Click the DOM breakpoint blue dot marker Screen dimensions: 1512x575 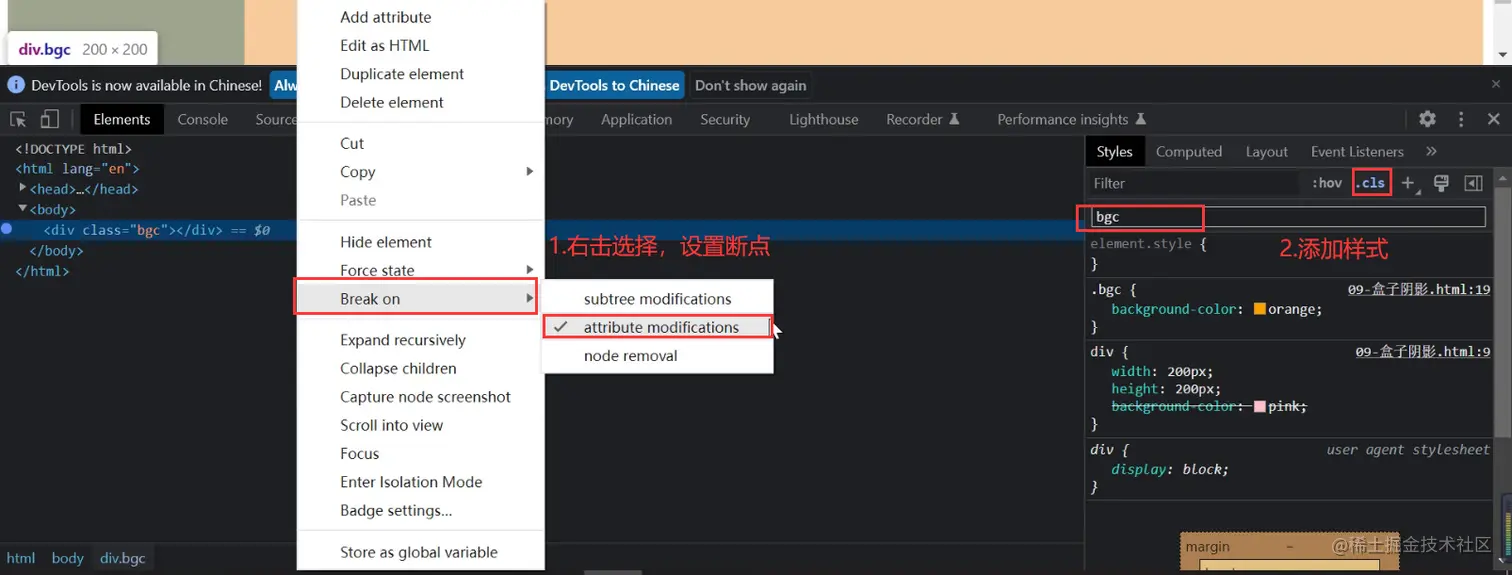coord(6,229)
